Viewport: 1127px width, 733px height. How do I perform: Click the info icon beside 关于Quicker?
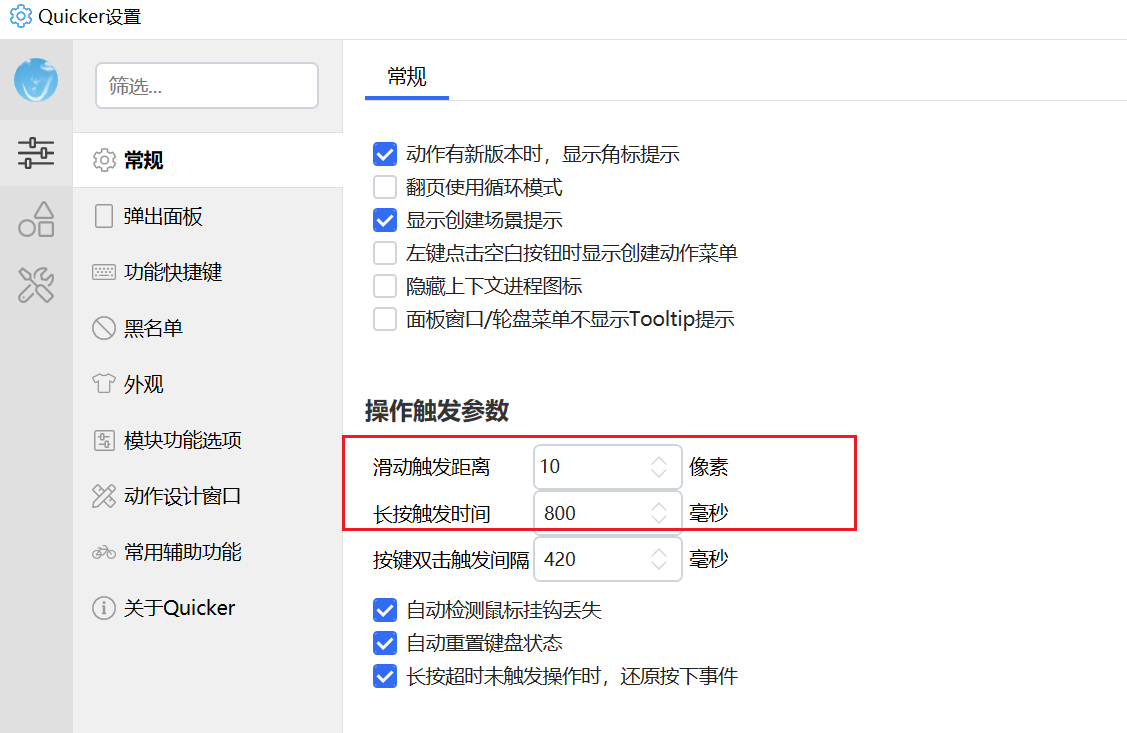(x=104, y=608)
